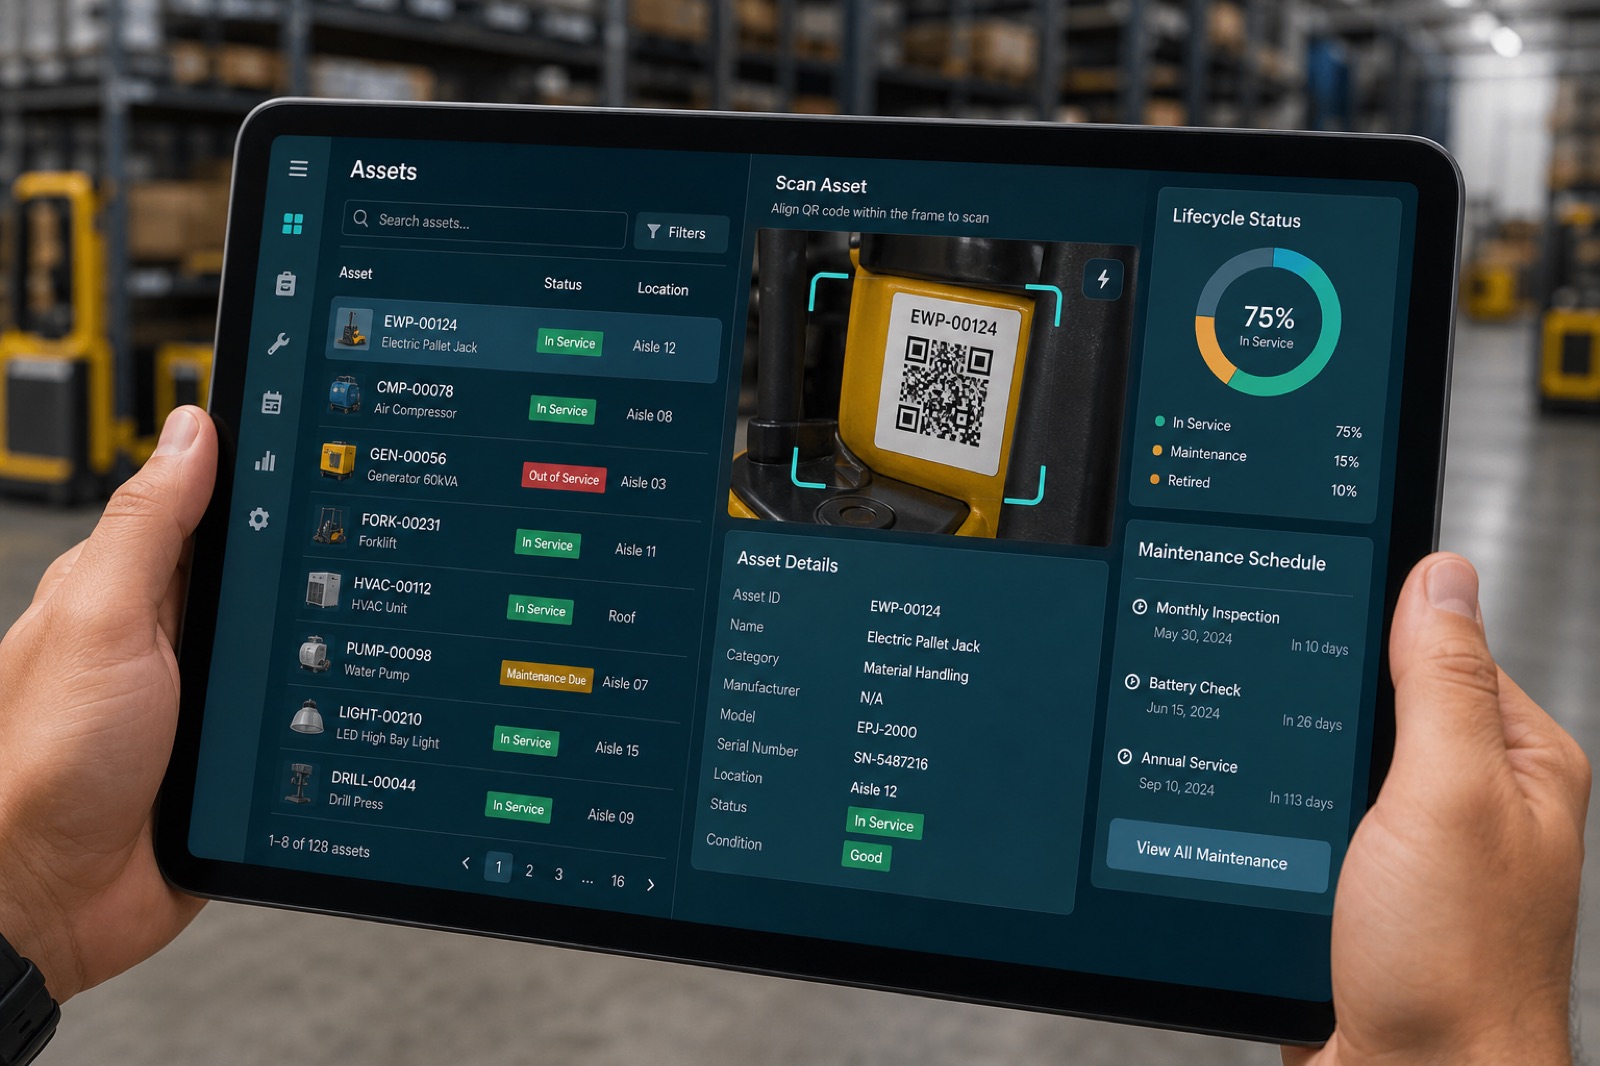
Task: Click the Maintenance Due status badge
Action: coord(547,677)
